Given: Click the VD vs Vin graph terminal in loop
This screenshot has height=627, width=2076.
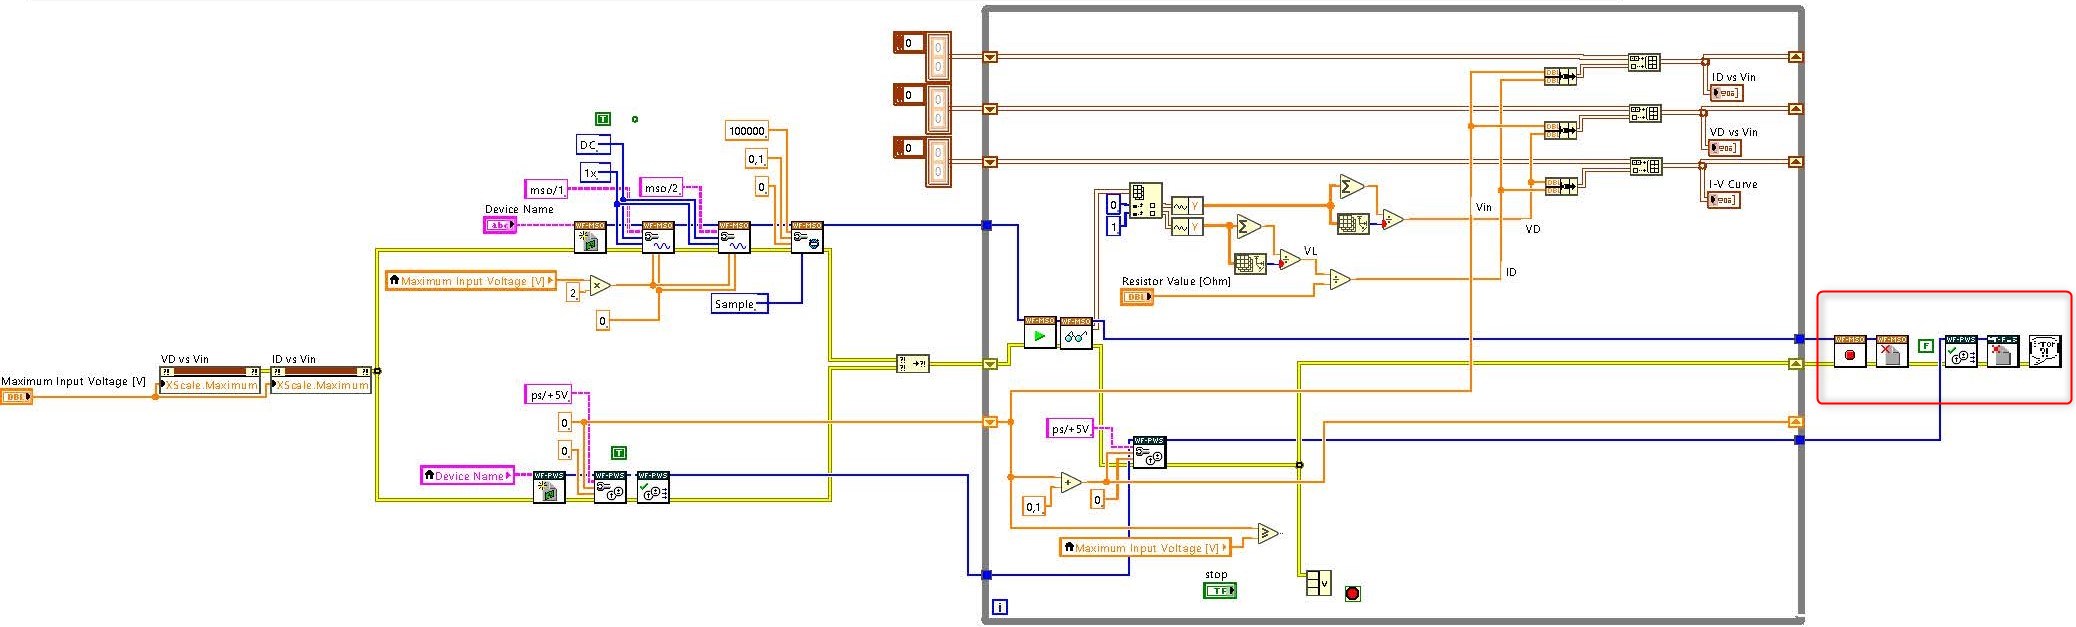Looking at the screenshot, I should coord(1725,148).
